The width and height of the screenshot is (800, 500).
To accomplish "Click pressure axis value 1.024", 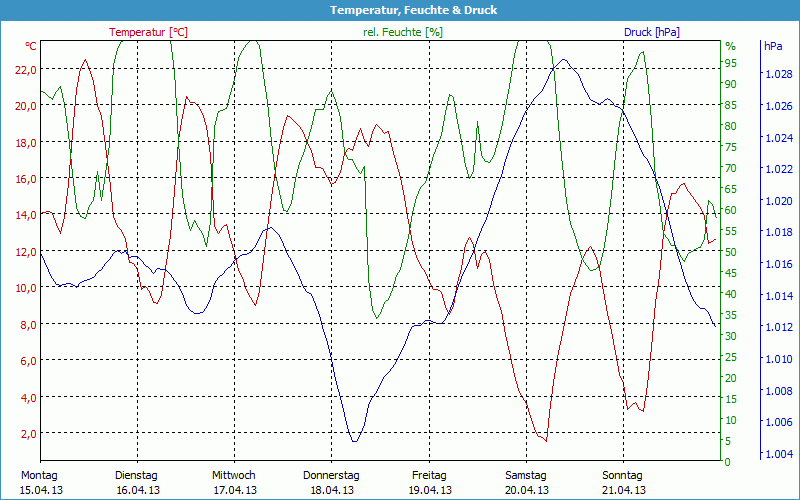I will pos(779,138).
